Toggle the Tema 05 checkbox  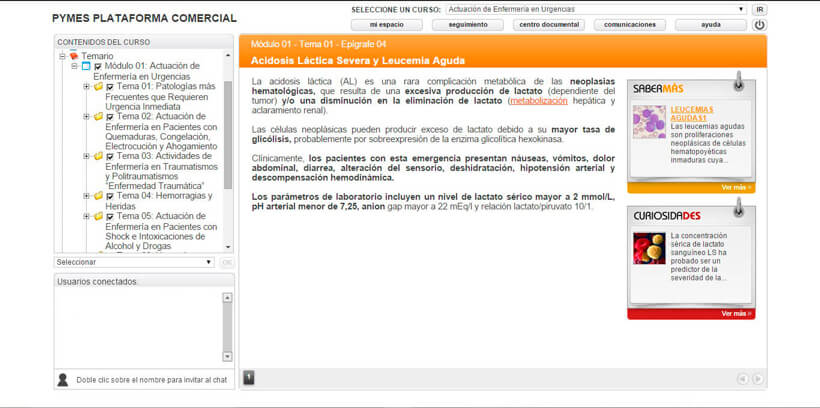point(110,216)
